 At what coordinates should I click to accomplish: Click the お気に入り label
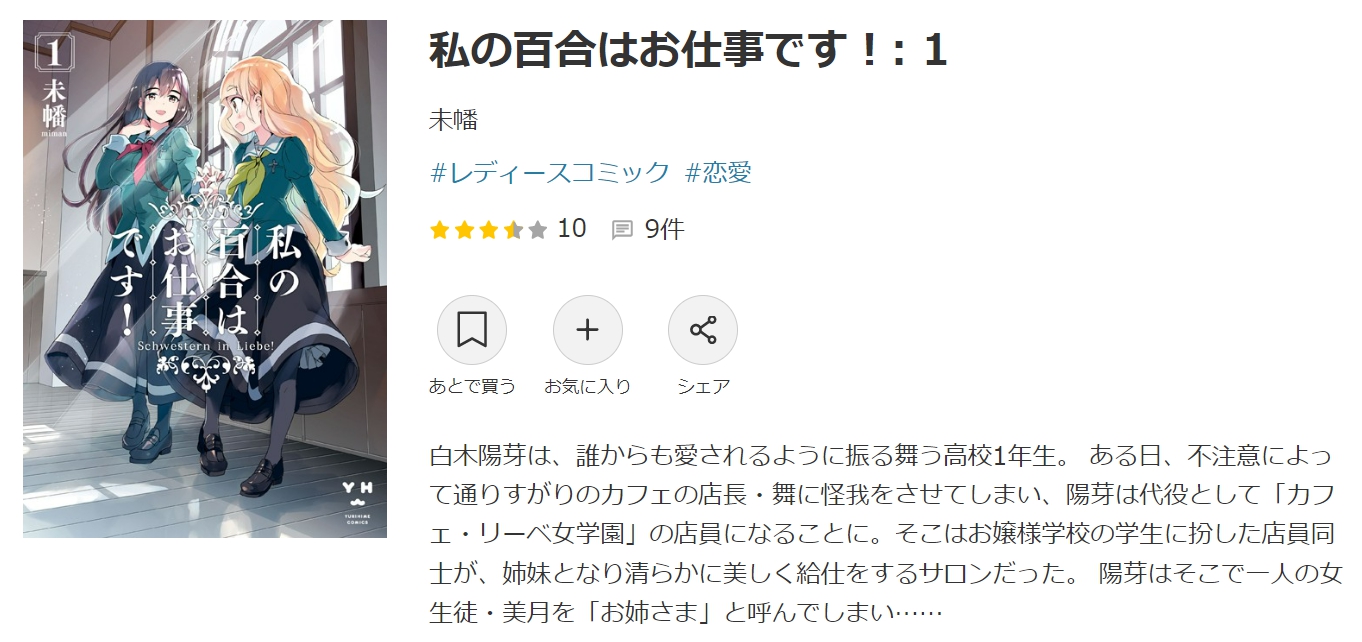[588, 386]
